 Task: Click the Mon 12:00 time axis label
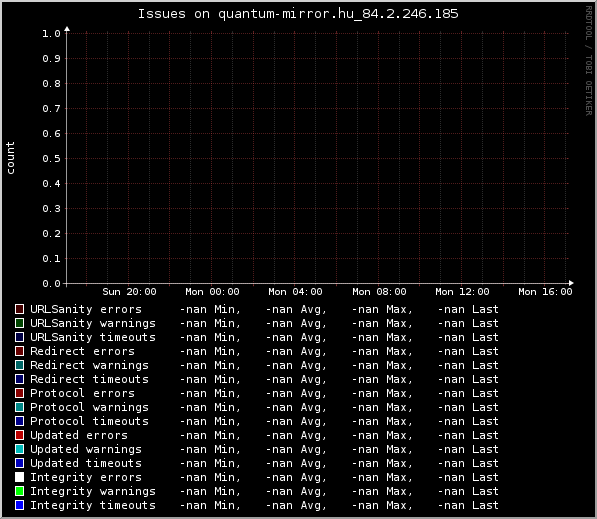462,292
